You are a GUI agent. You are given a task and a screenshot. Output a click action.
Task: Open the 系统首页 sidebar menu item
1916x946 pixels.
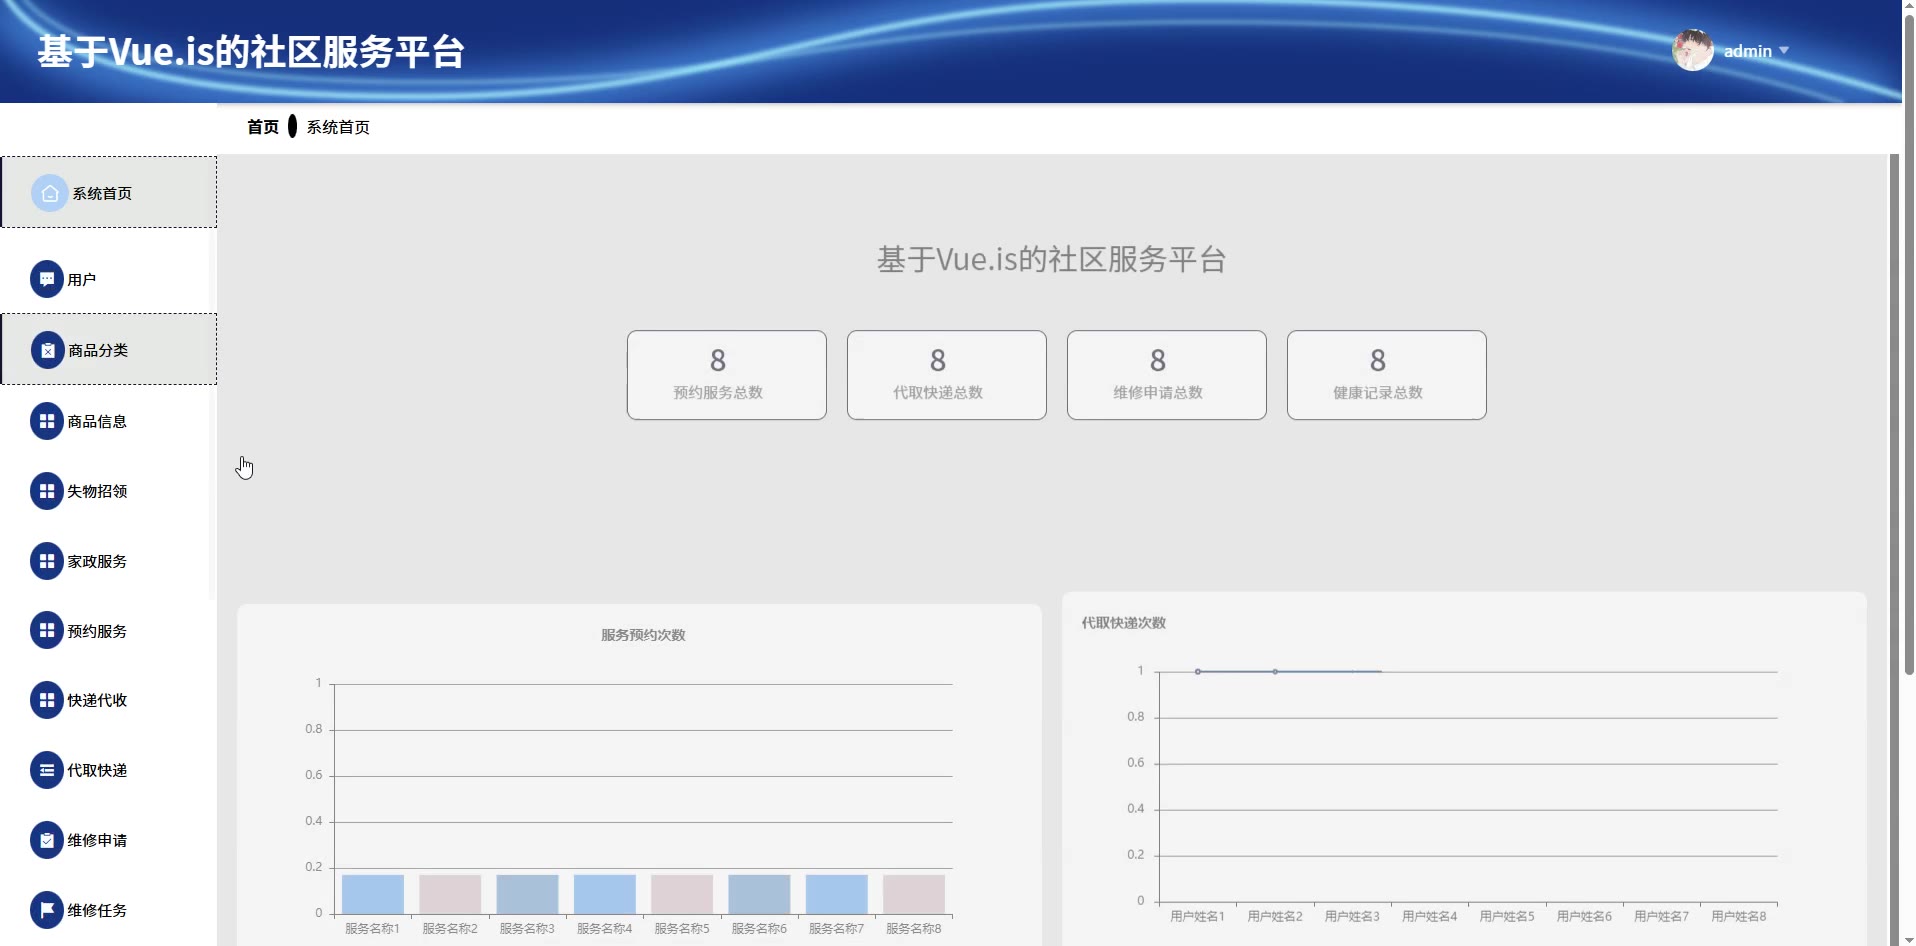click(x=109, y=192)
